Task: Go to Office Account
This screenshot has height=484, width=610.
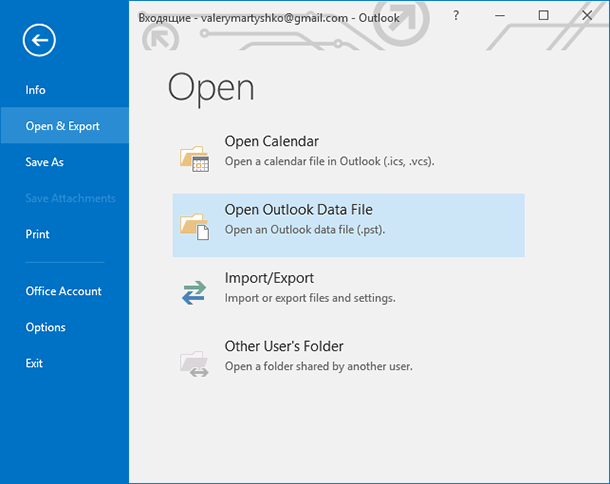Action: pos(63,291)
